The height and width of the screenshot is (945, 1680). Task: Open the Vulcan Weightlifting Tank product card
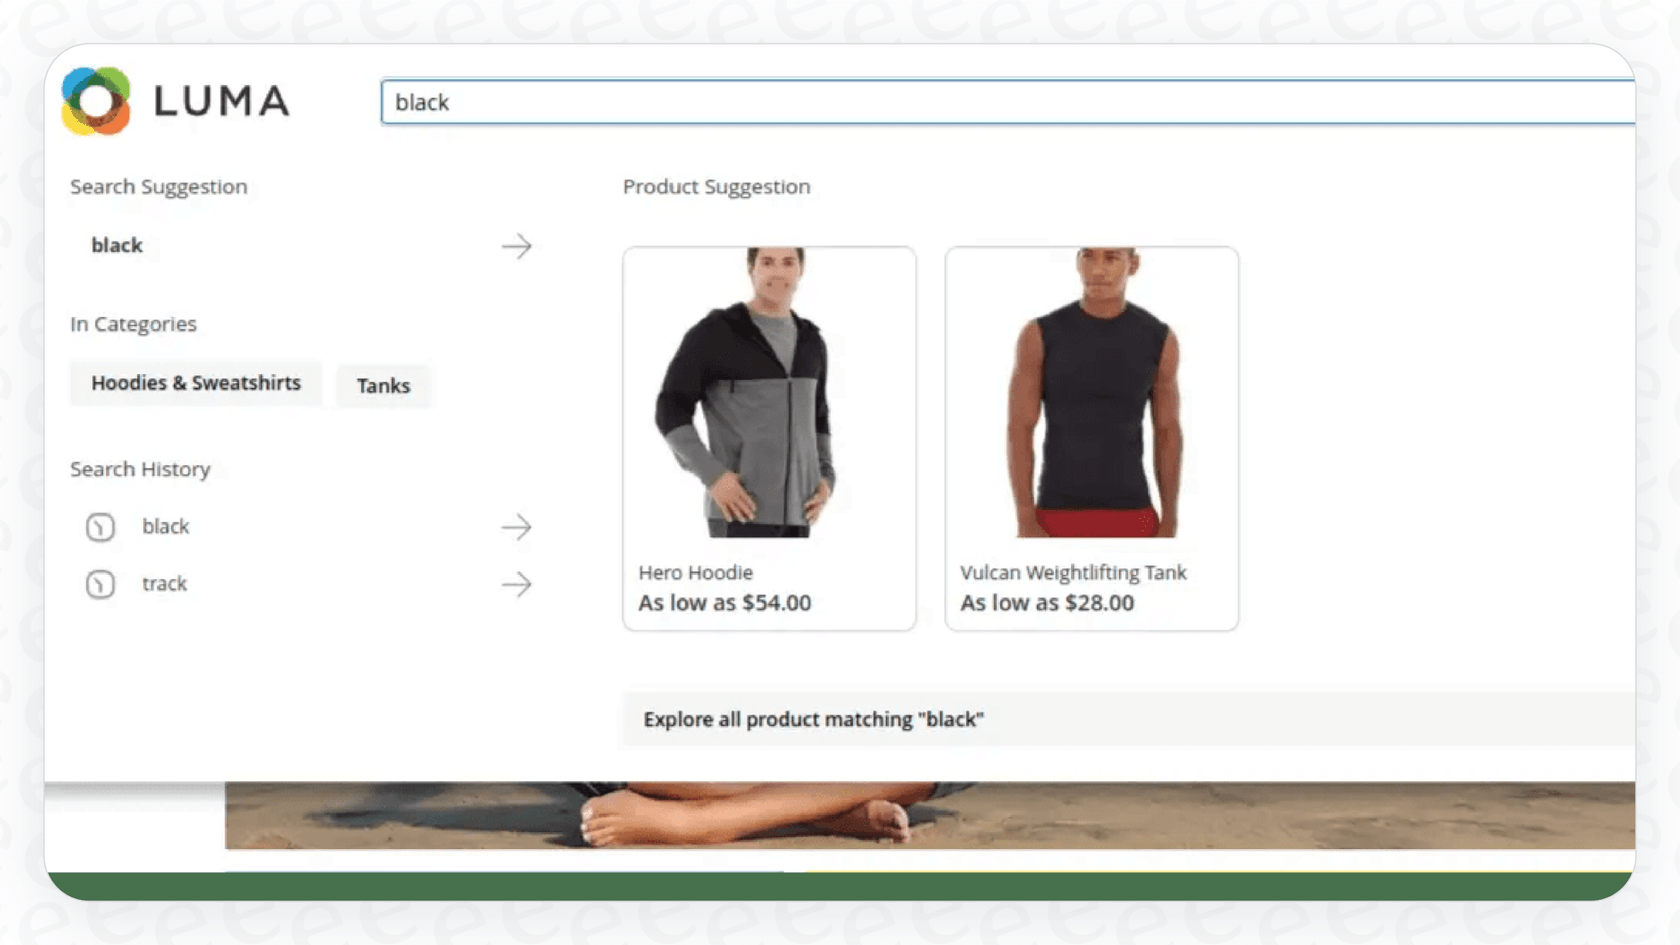click(1090, 437)
